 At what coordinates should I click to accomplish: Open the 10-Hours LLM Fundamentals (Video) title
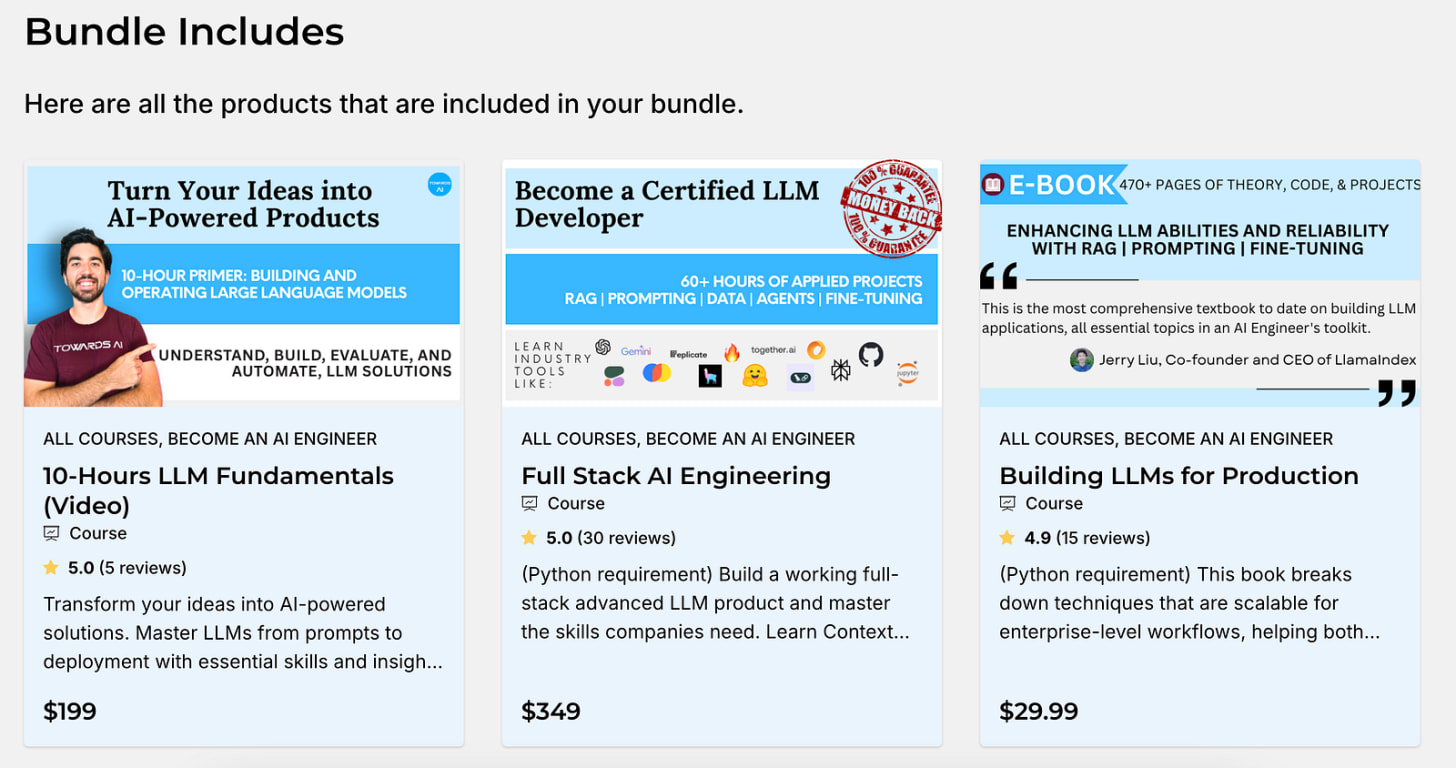(218, 490)
